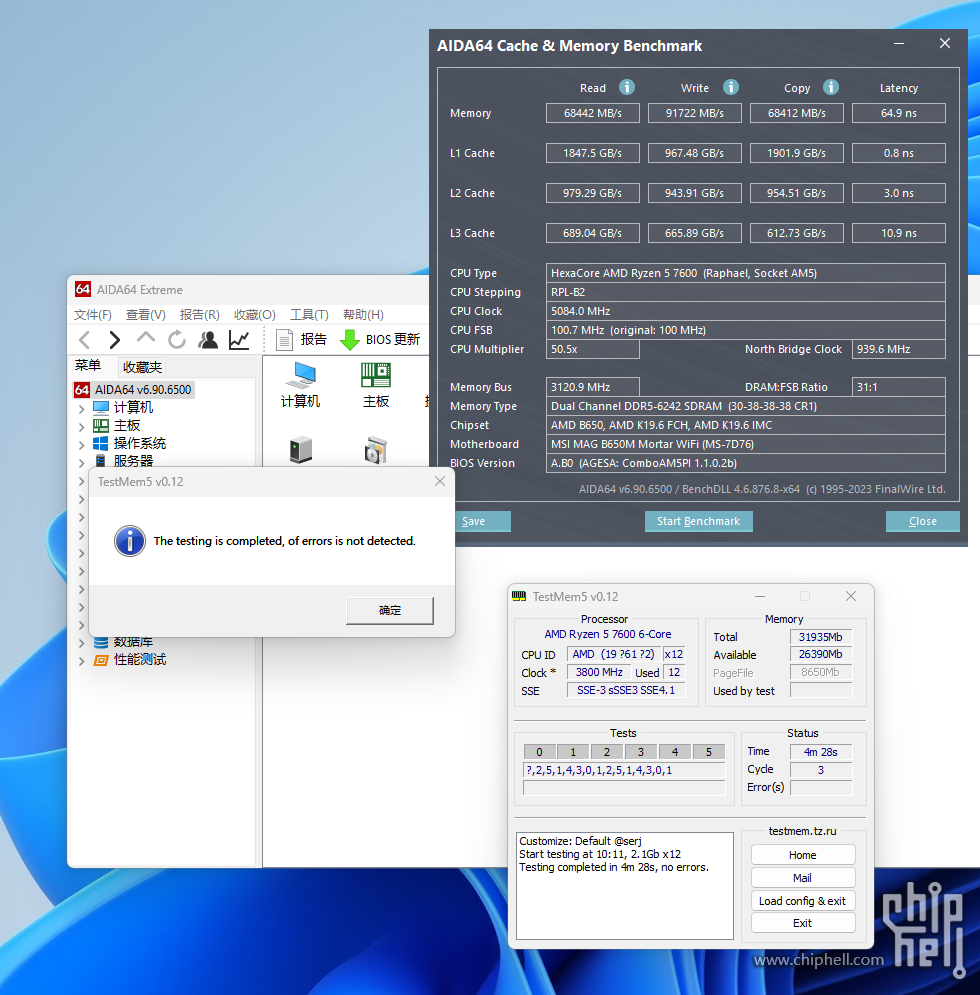Open the 帮助(H) menu
Screen dimensions: 980x995
tap(363, 315)
